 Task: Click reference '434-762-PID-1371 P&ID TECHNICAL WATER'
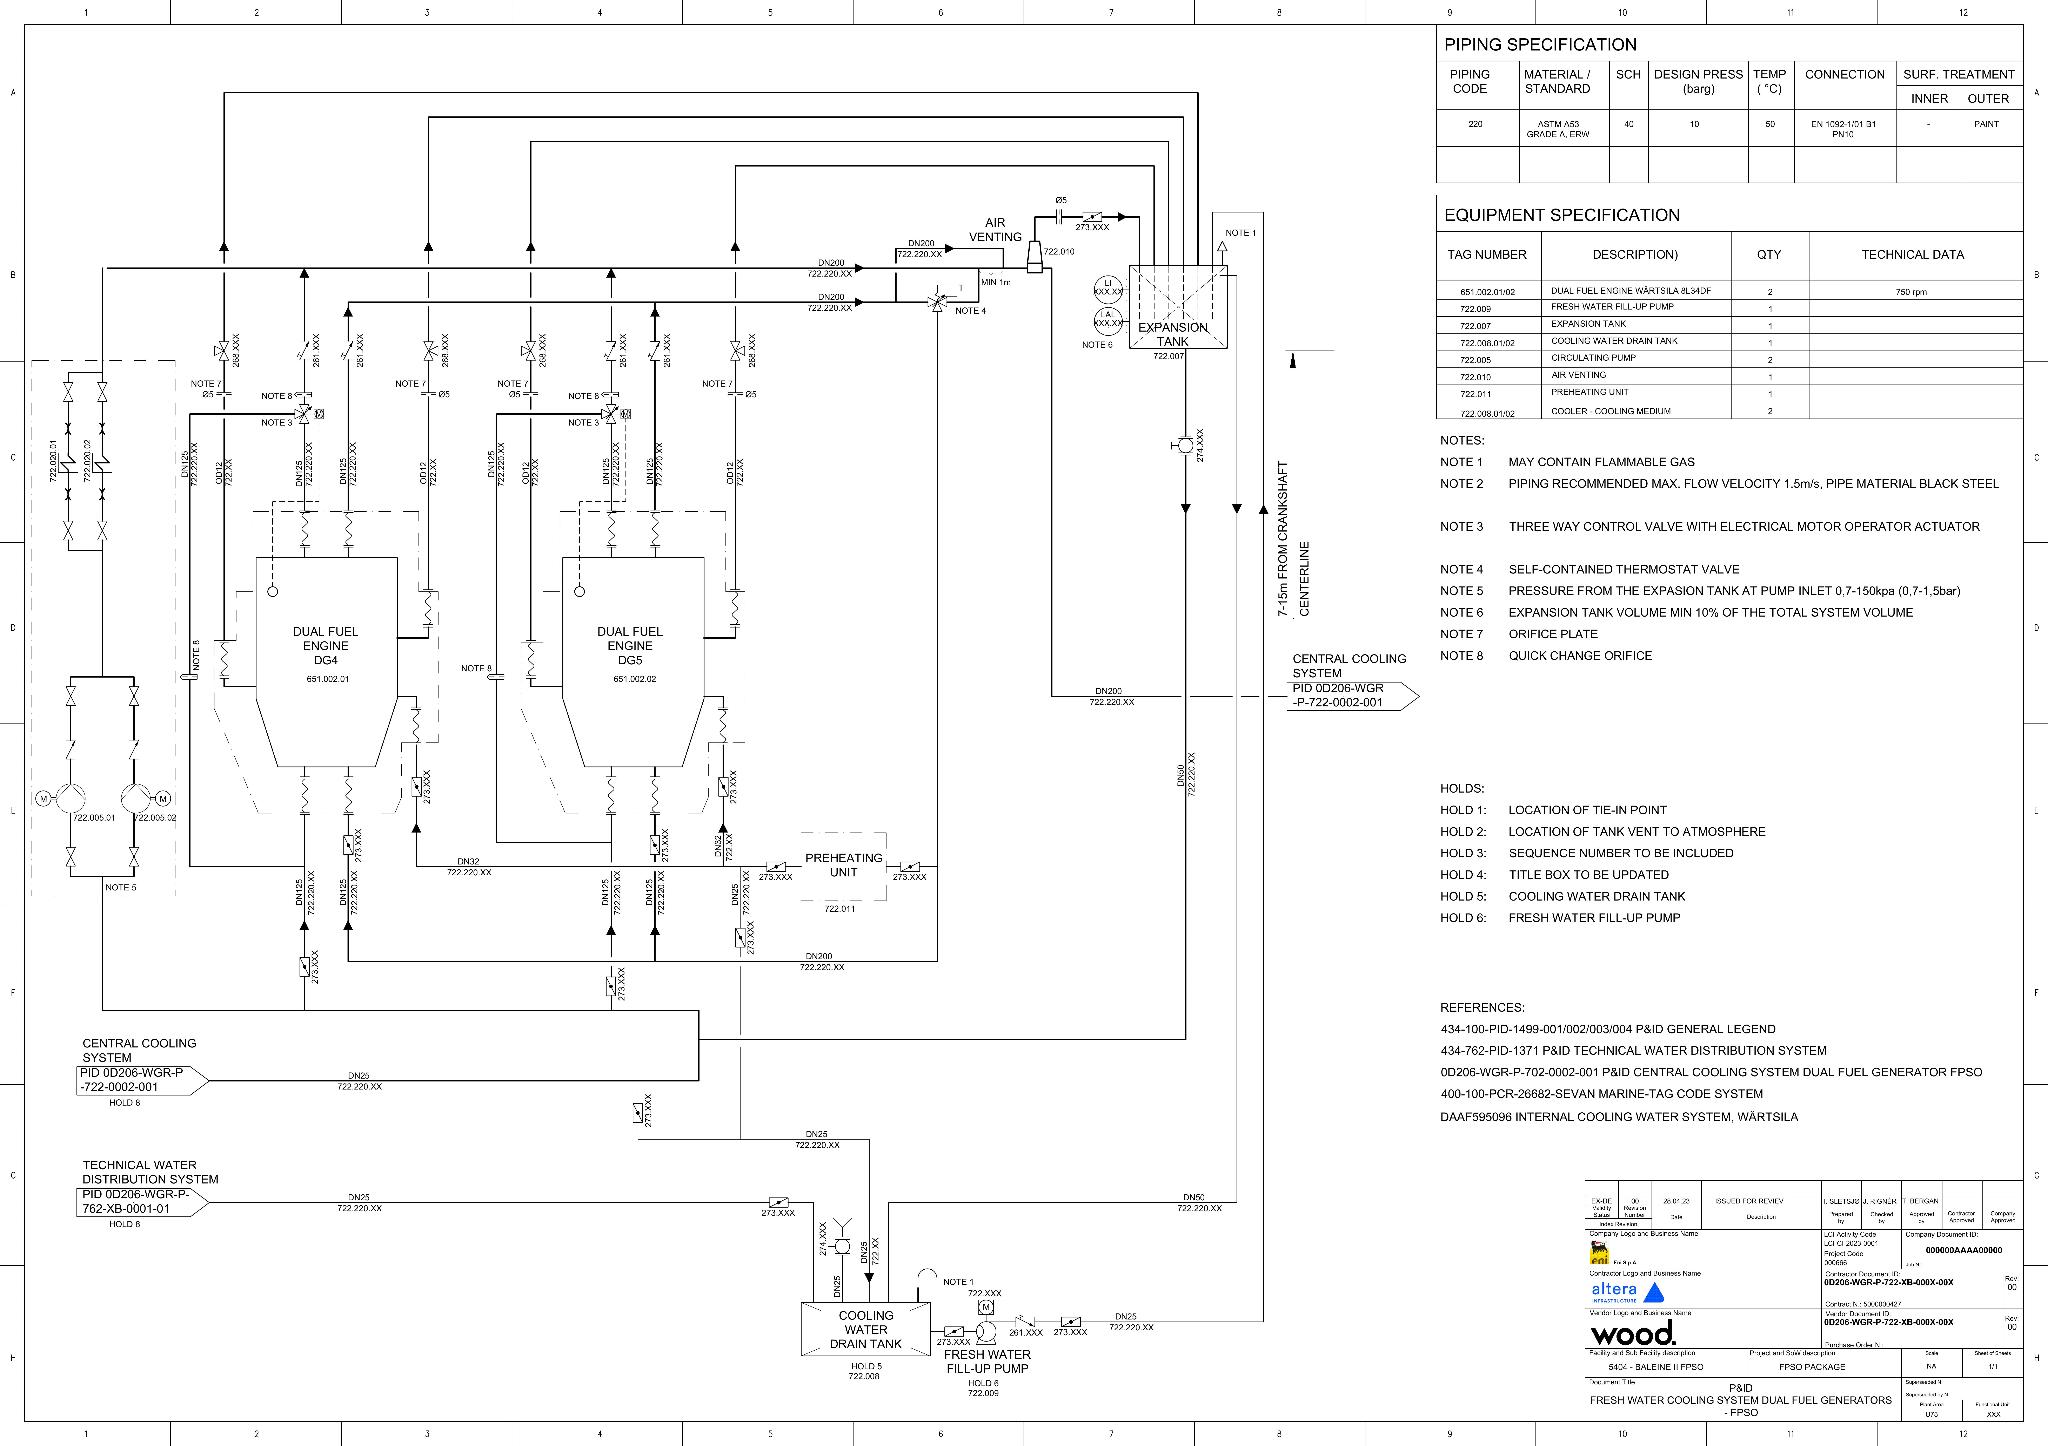click(x=1633, y=1051)
